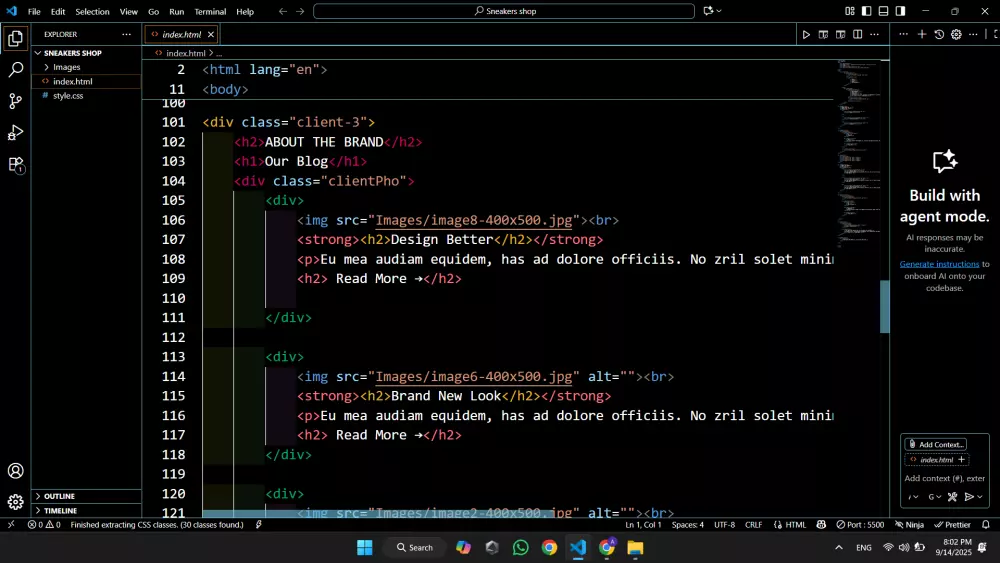This screenshot has width=1000, height=563.
Task: Expand the OUTLINE section
Action: click(x=59, y=496)
